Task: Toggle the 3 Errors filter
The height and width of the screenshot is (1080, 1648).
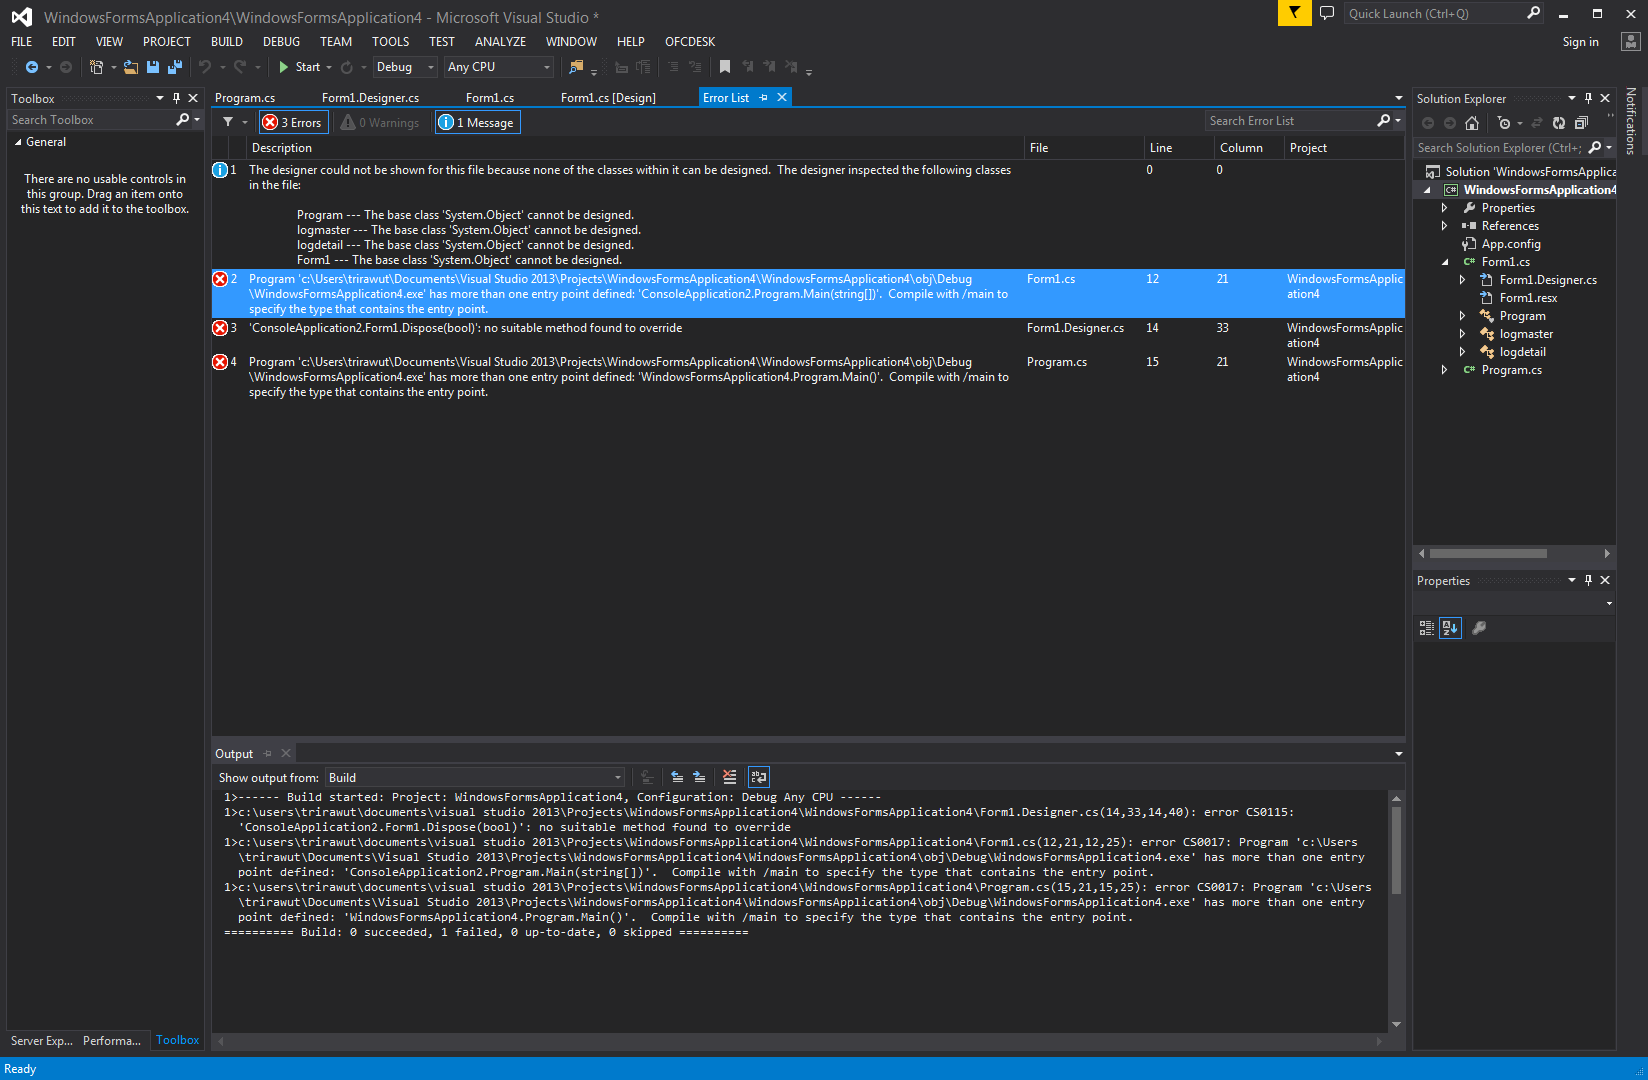Action: pyautogui.click(x=293, y=122)
